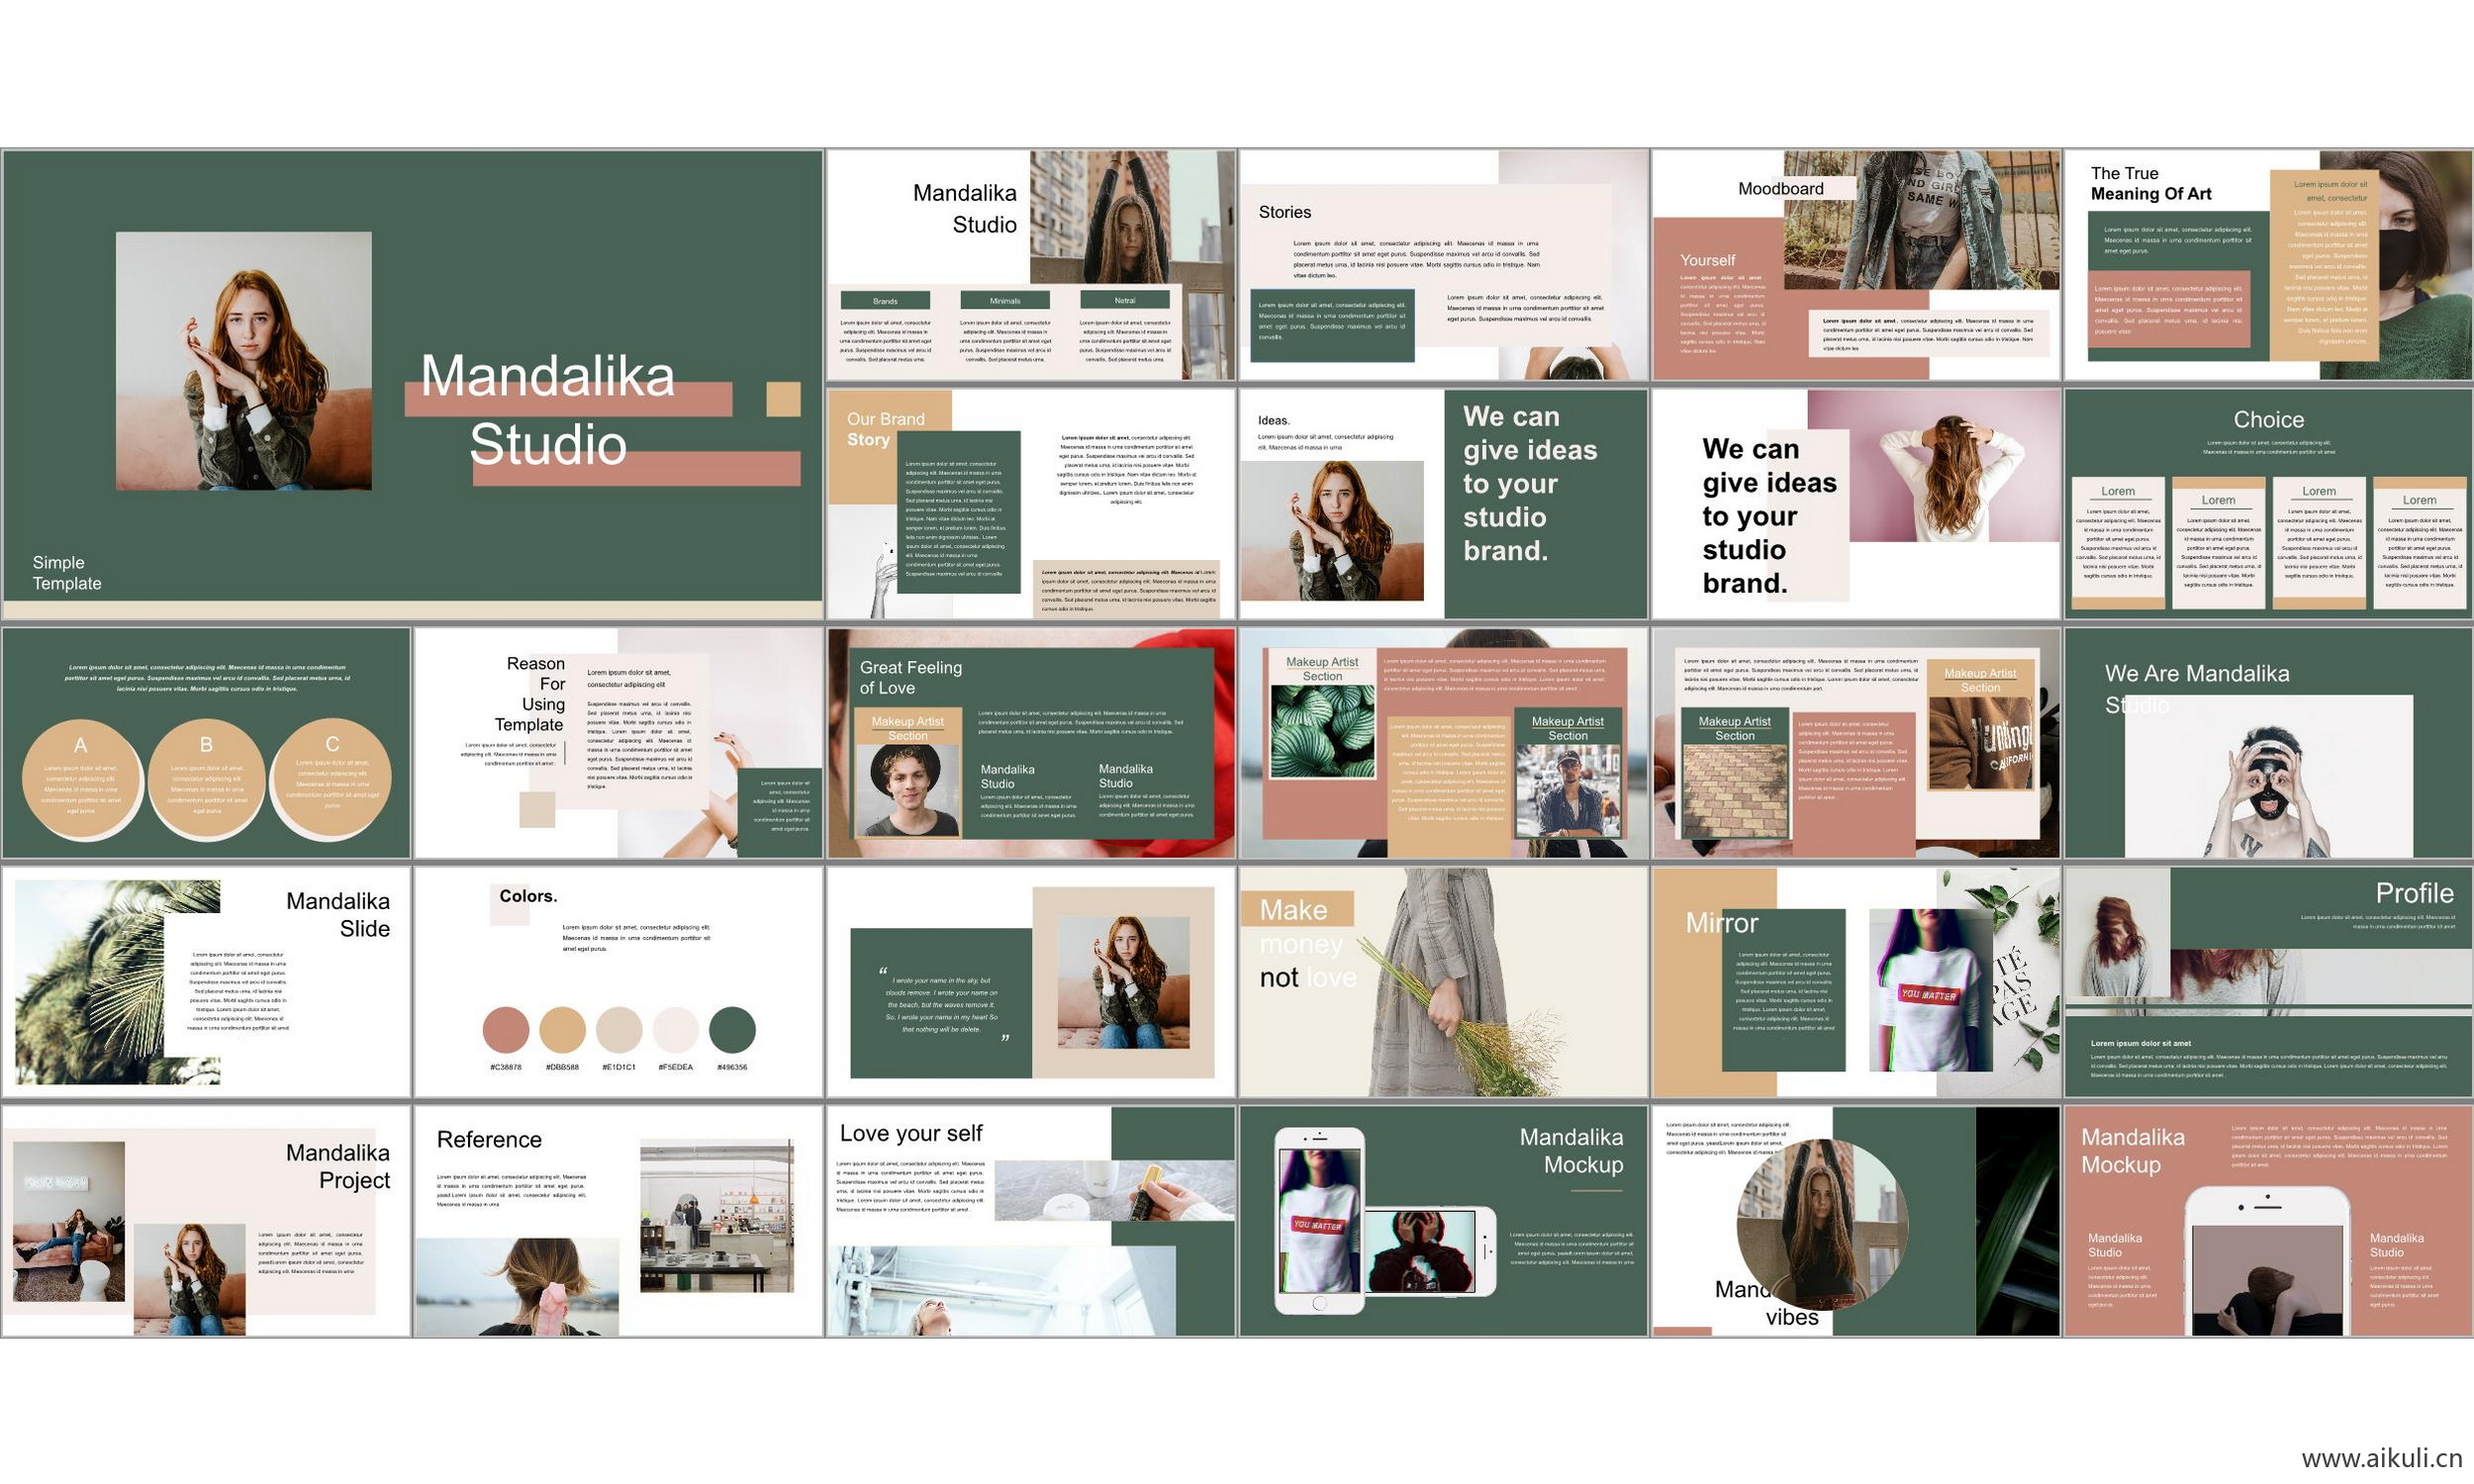Screen dimensions: 2474x1484
Task: Open the Make money not love slide
Action: (x=1443, y=982)
